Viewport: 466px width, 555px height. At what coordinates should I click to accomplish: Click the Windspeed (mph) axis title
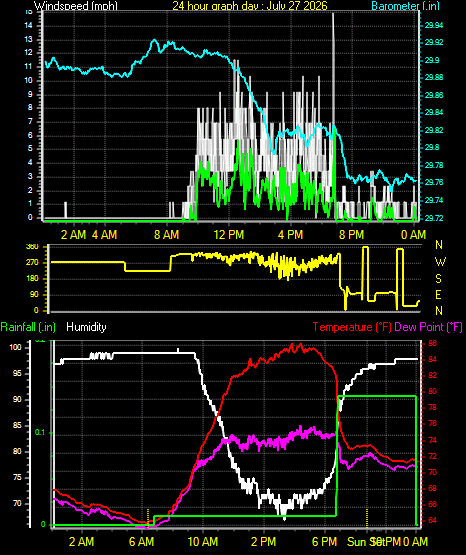coord(76,6)
